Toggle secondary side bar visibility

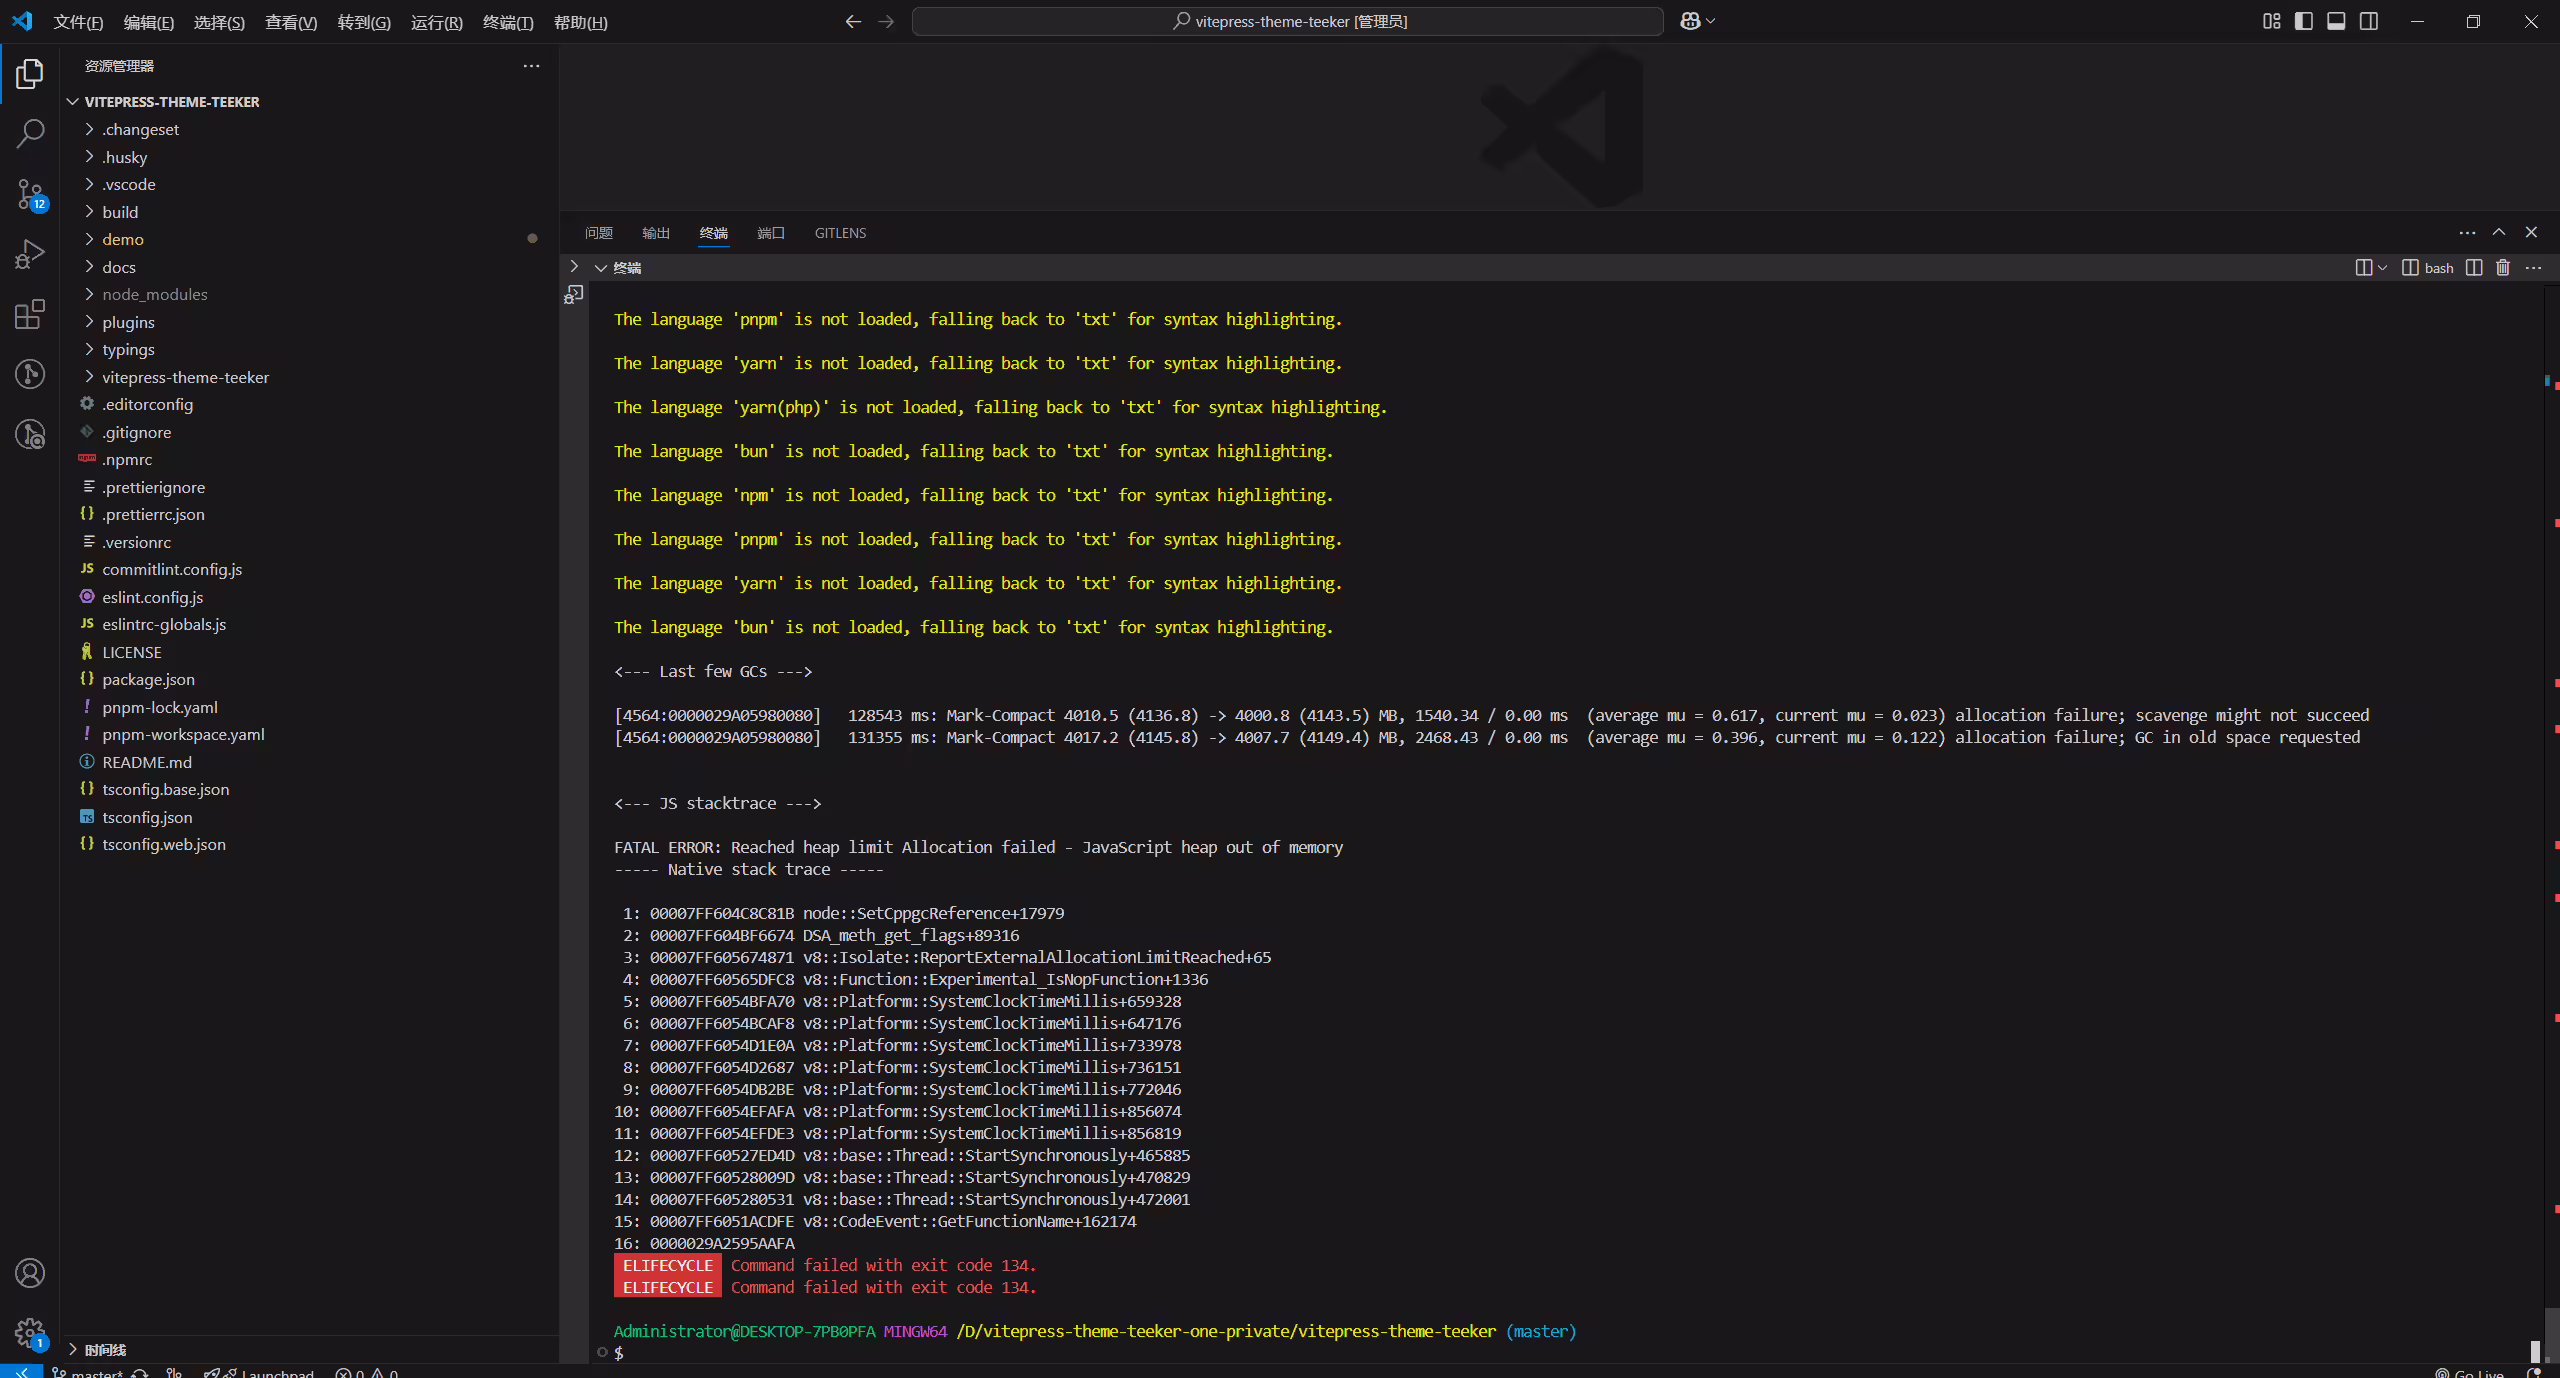[2369, 21]
